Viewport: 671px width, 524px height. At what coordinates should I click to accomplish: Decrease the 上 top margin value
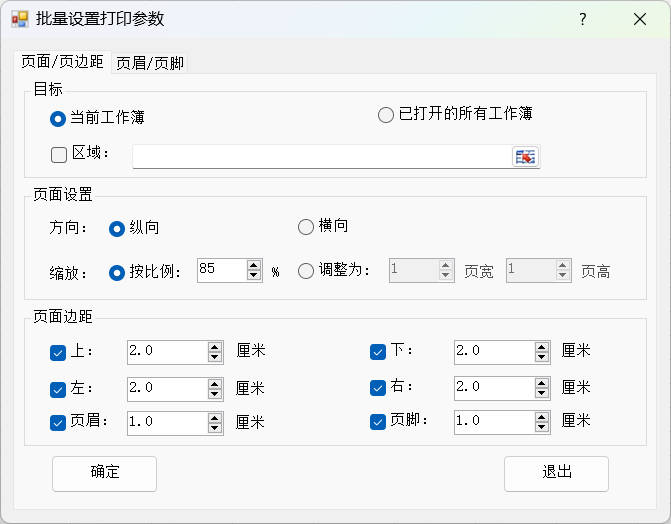[214, 357]
